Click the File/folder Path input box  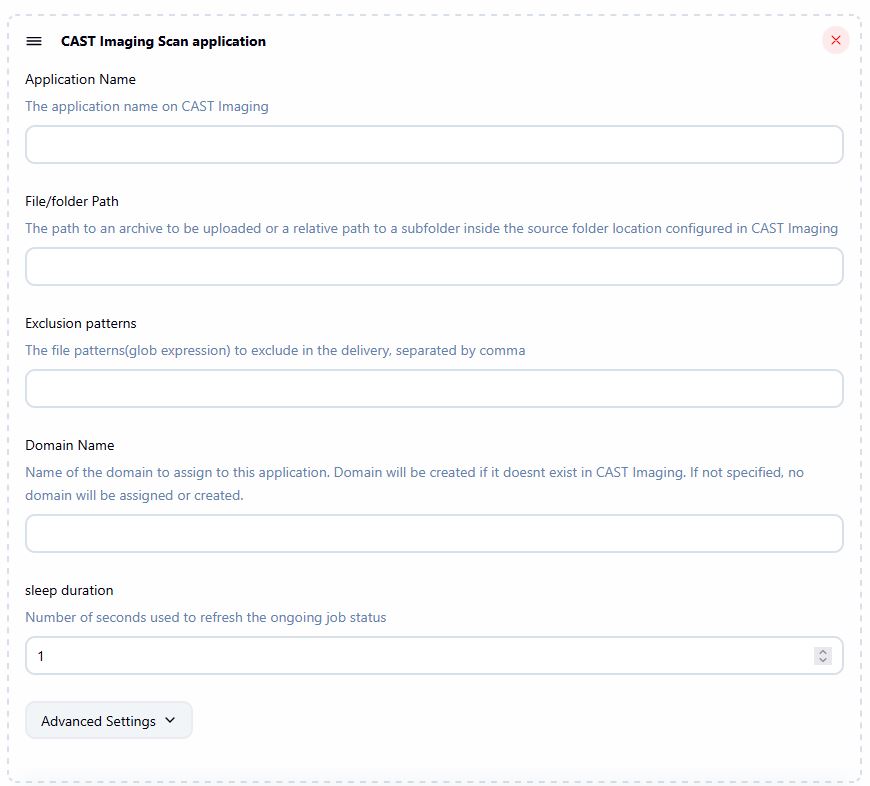[x=434, y=267]
